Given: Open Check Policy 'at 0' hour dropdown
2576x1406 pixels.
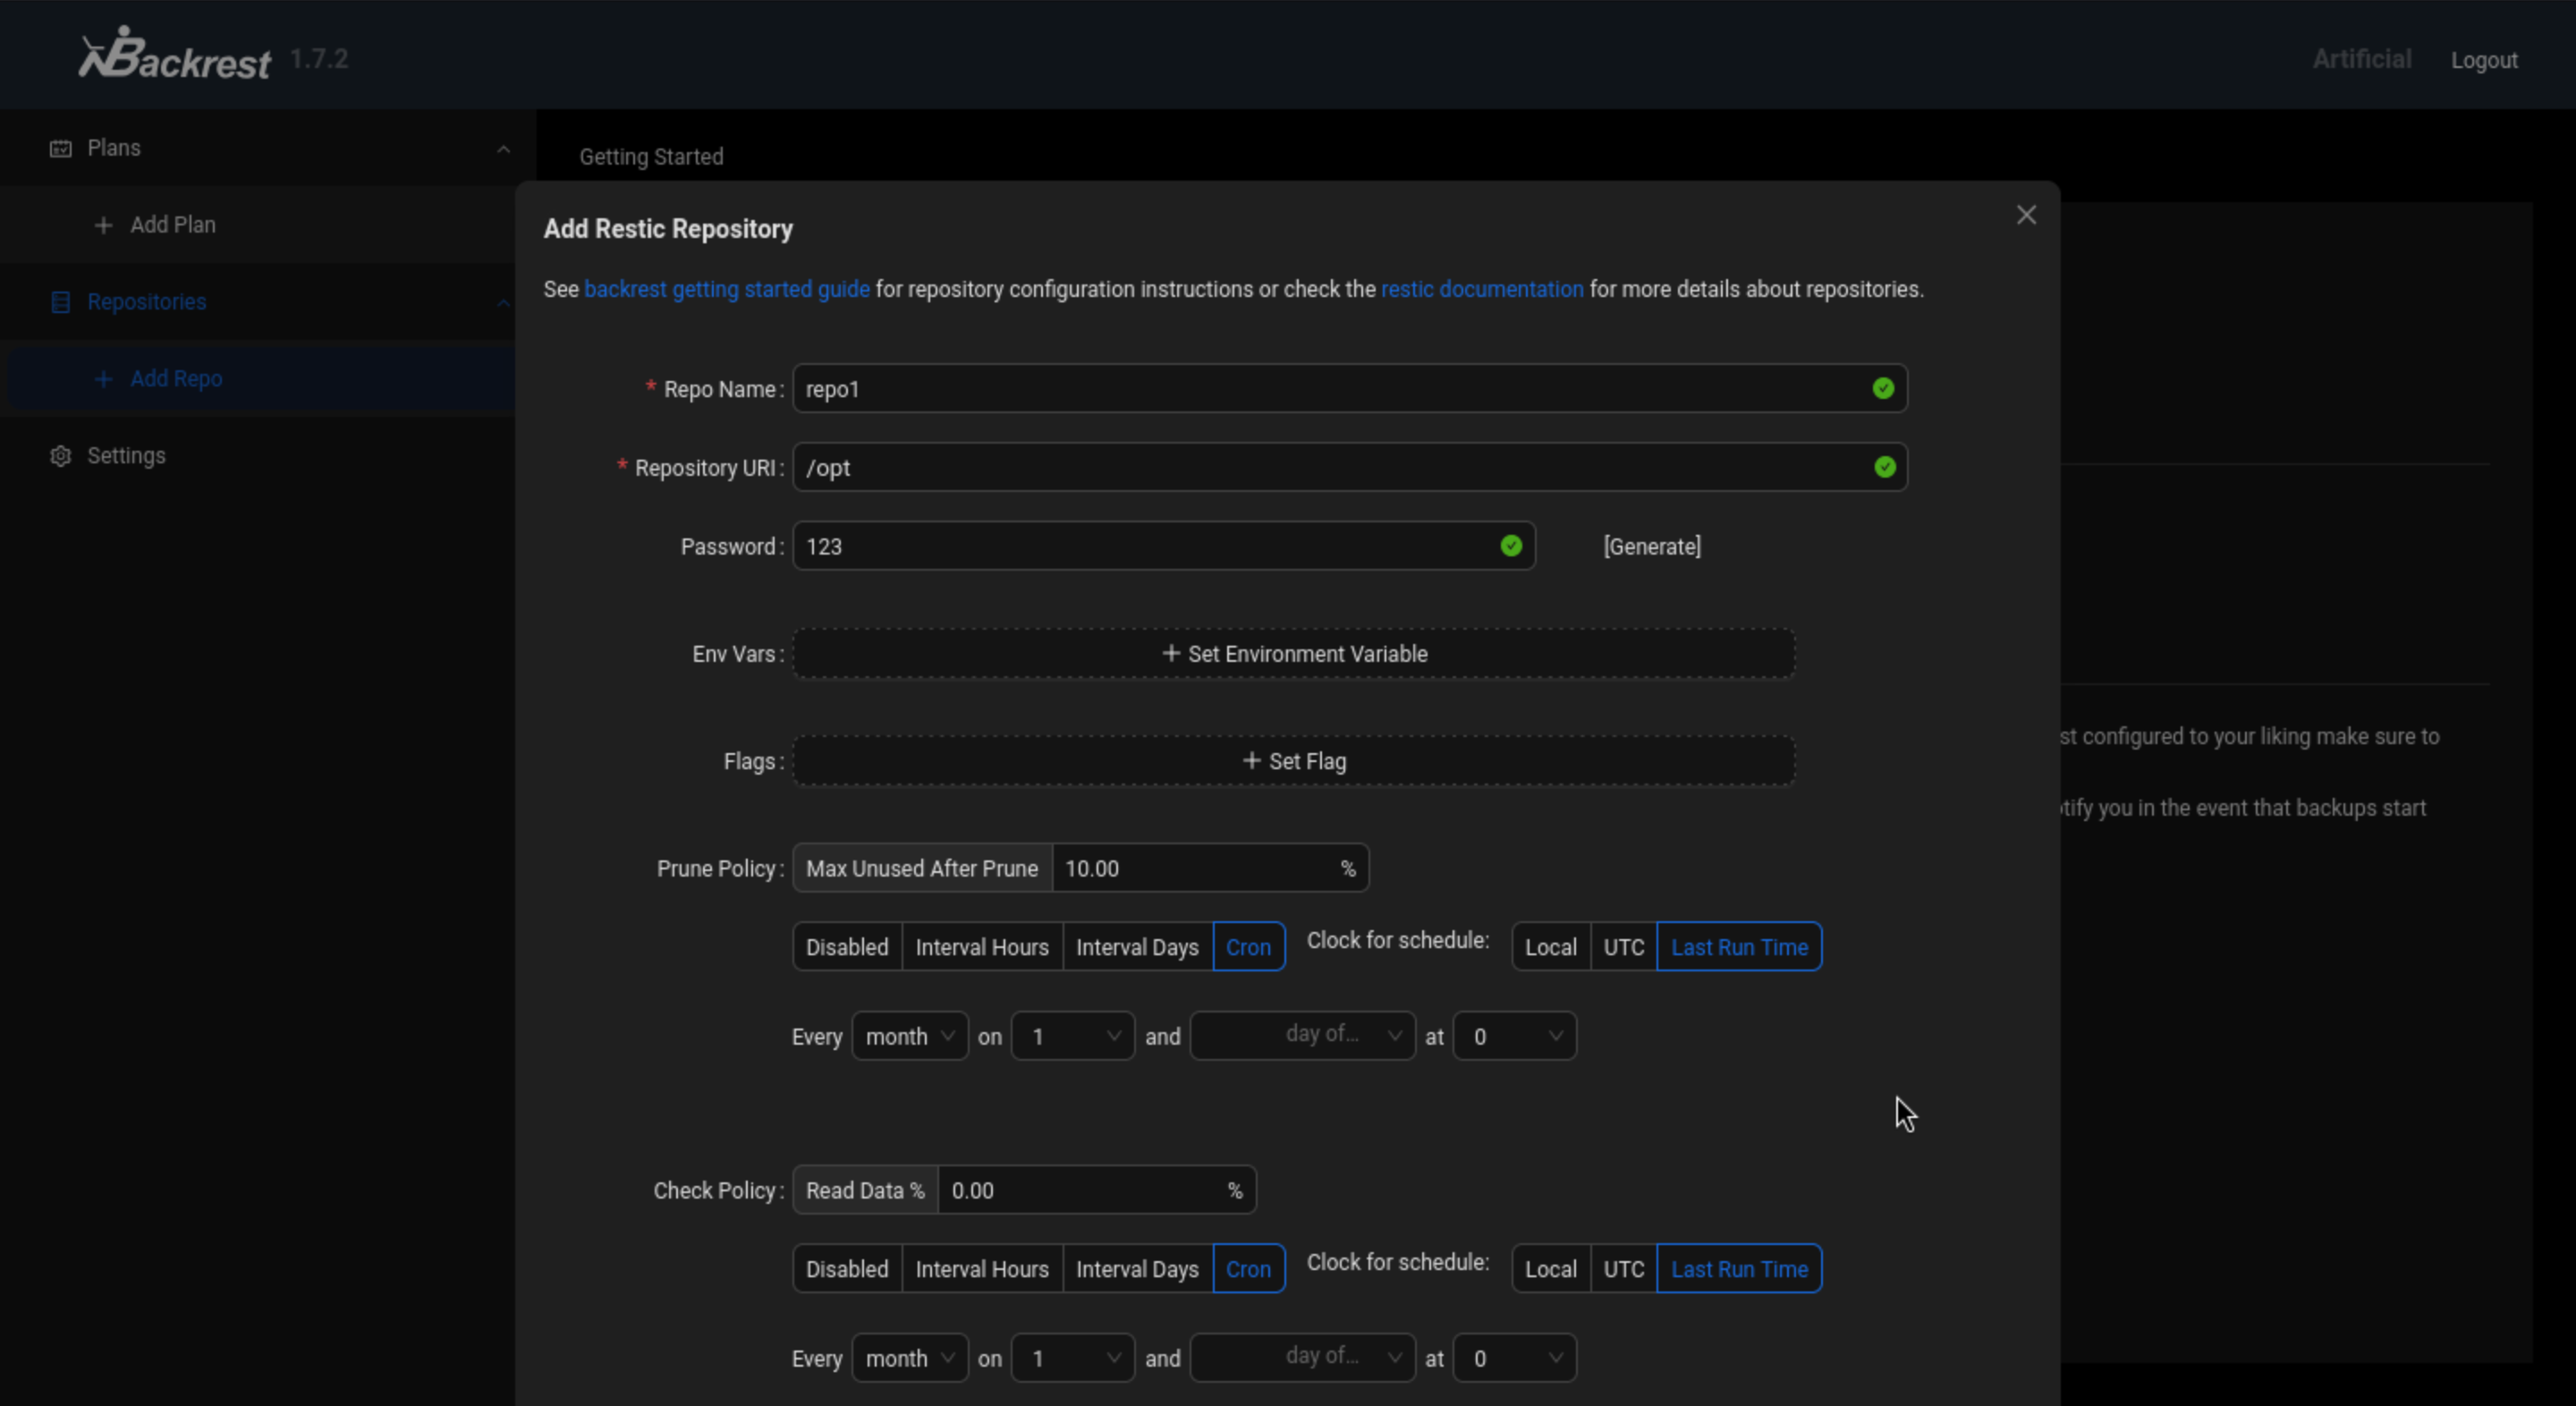Looking at the screenshot, I should click(x=1514, y=1358).
